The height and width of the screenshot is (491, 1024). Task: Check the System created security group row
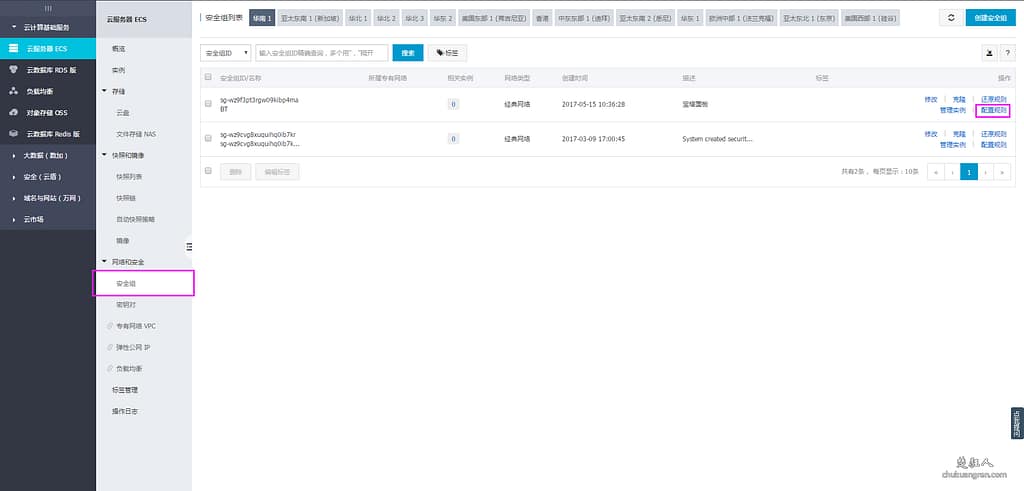coord(208,138)
